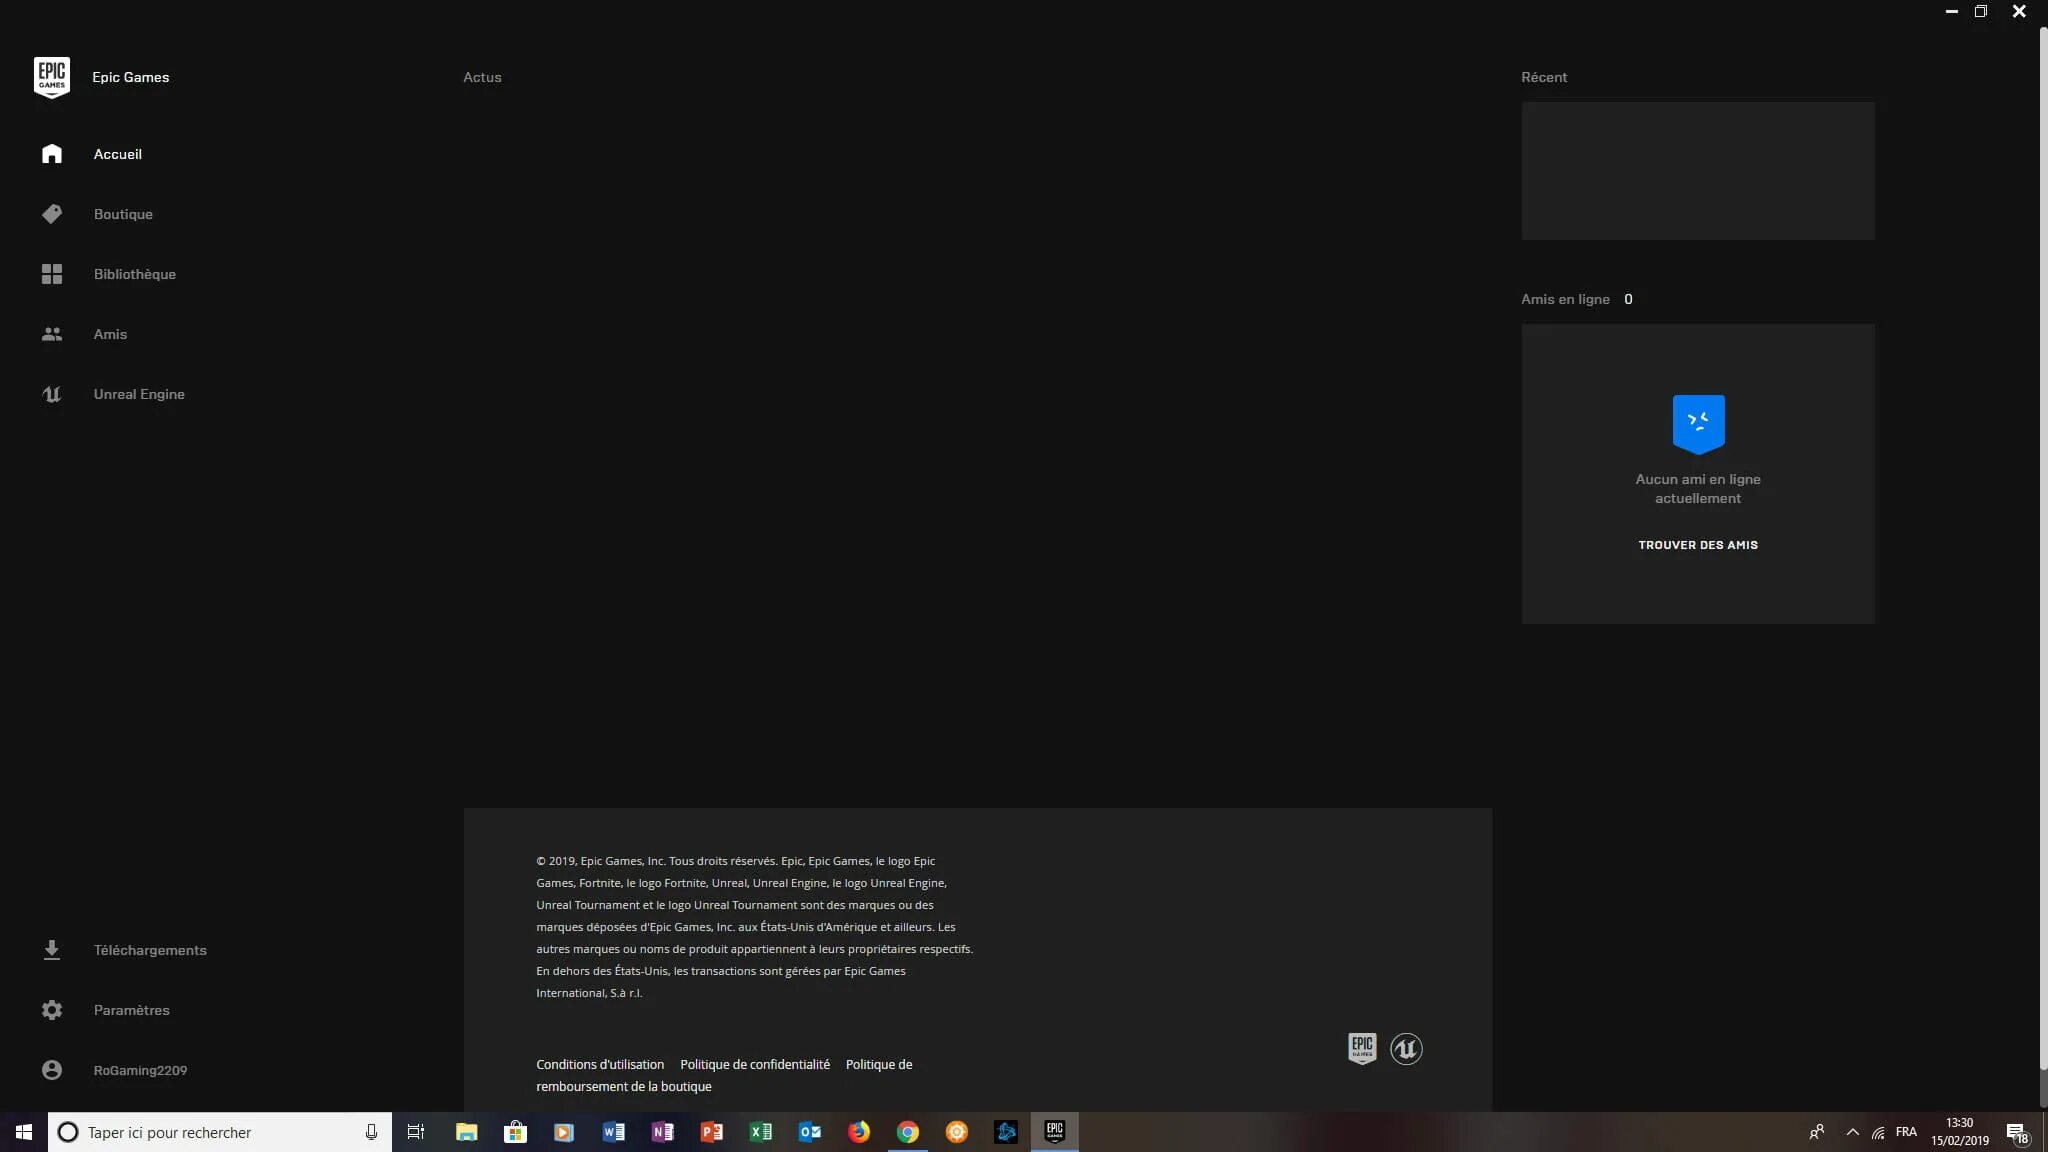
Task: Select the Boutique menu label
Action: pos(123,214)
